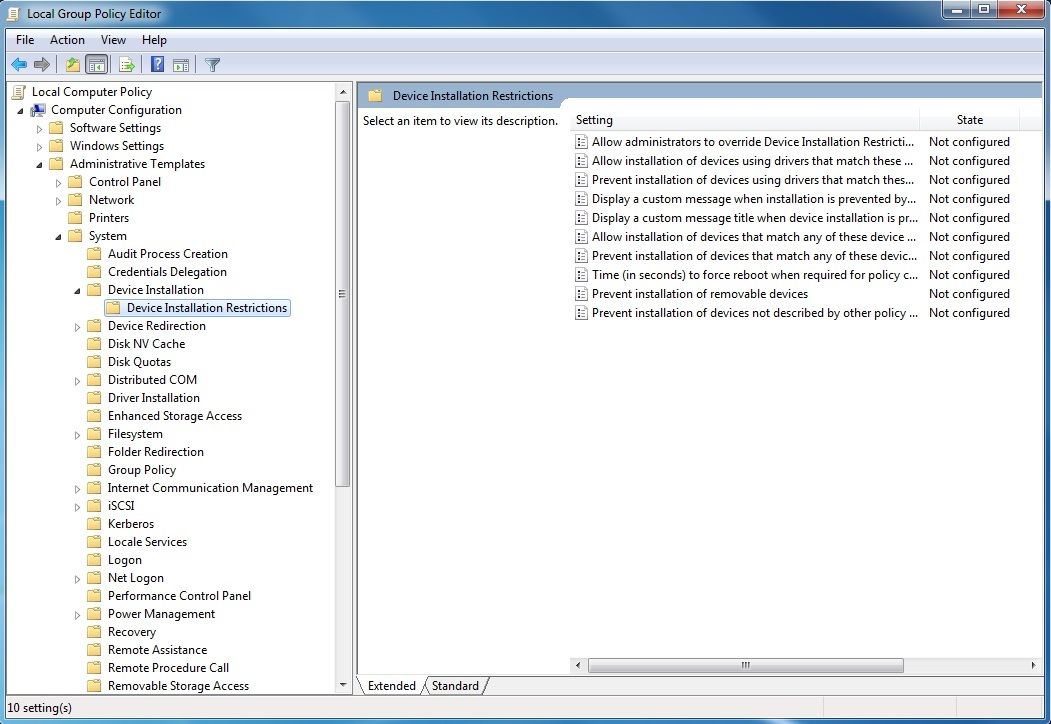The image size is (1051, 724).
Task: Click folder icon of Disk Quotas node
Action: tap(95, 362)
